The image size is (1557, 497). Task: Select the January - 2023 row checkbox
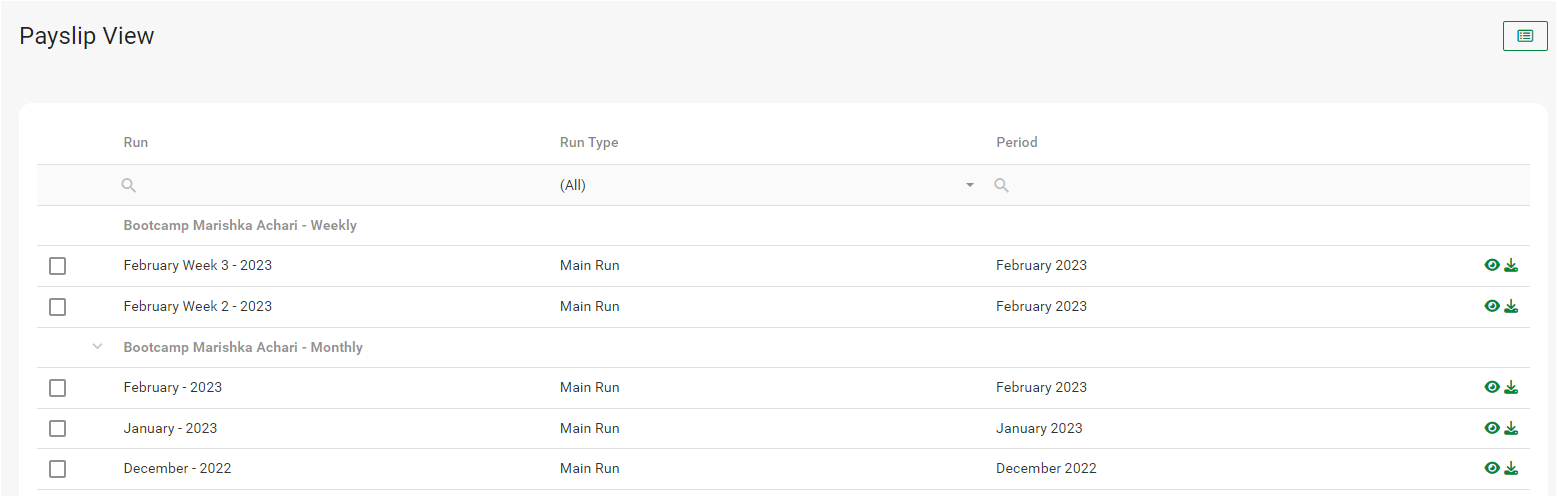(58, 428)
